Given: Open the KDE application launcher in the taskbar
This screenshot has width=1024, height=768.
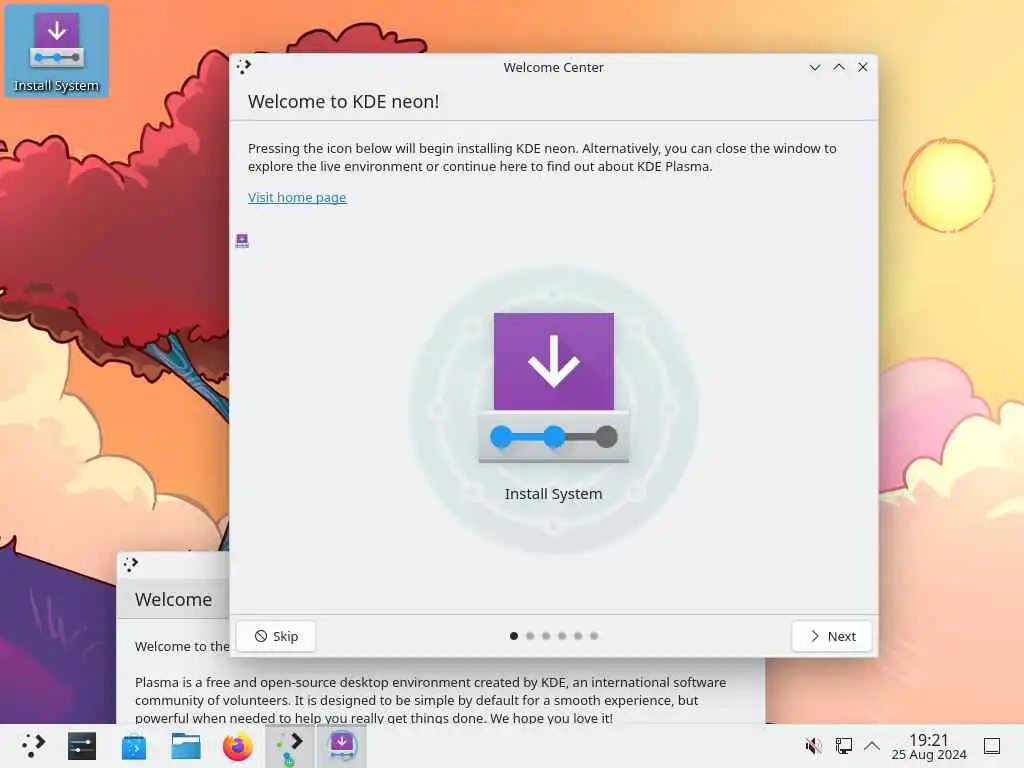Looking at the screenshot, I should pos(32,746).
